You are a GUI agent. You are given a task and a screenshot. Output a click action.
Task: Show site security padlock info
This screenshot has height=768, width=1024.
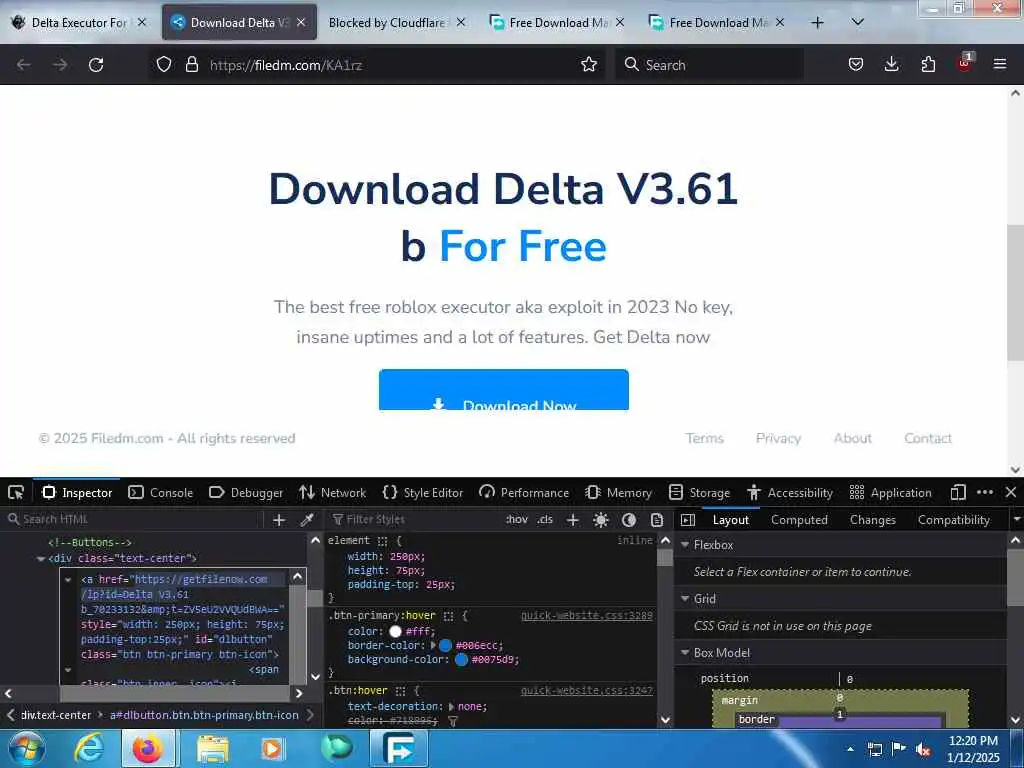tap(191, 65)
